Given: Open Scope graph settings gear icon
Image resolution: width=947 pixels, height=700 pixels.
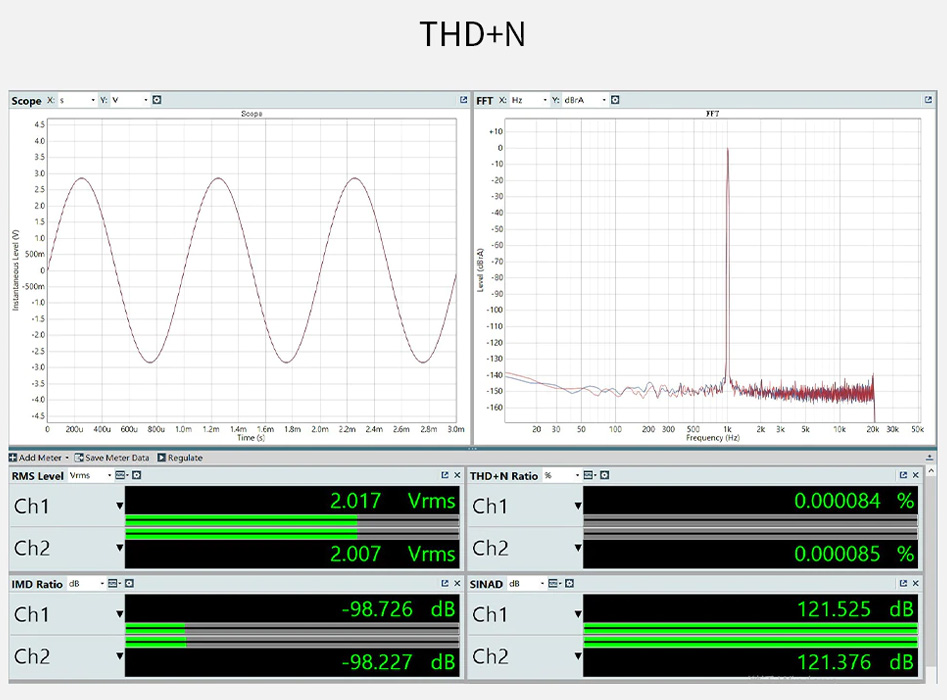Looking at the screenshot, I should click(157, 100).
